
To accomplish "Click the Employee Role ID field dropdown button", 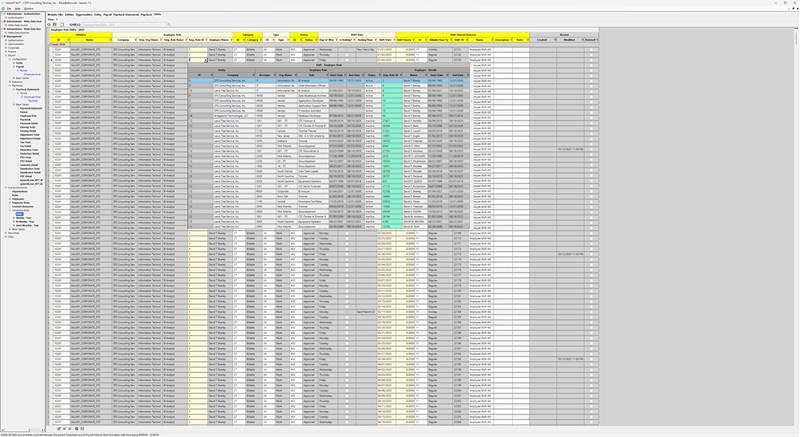I will coord(206,59).
